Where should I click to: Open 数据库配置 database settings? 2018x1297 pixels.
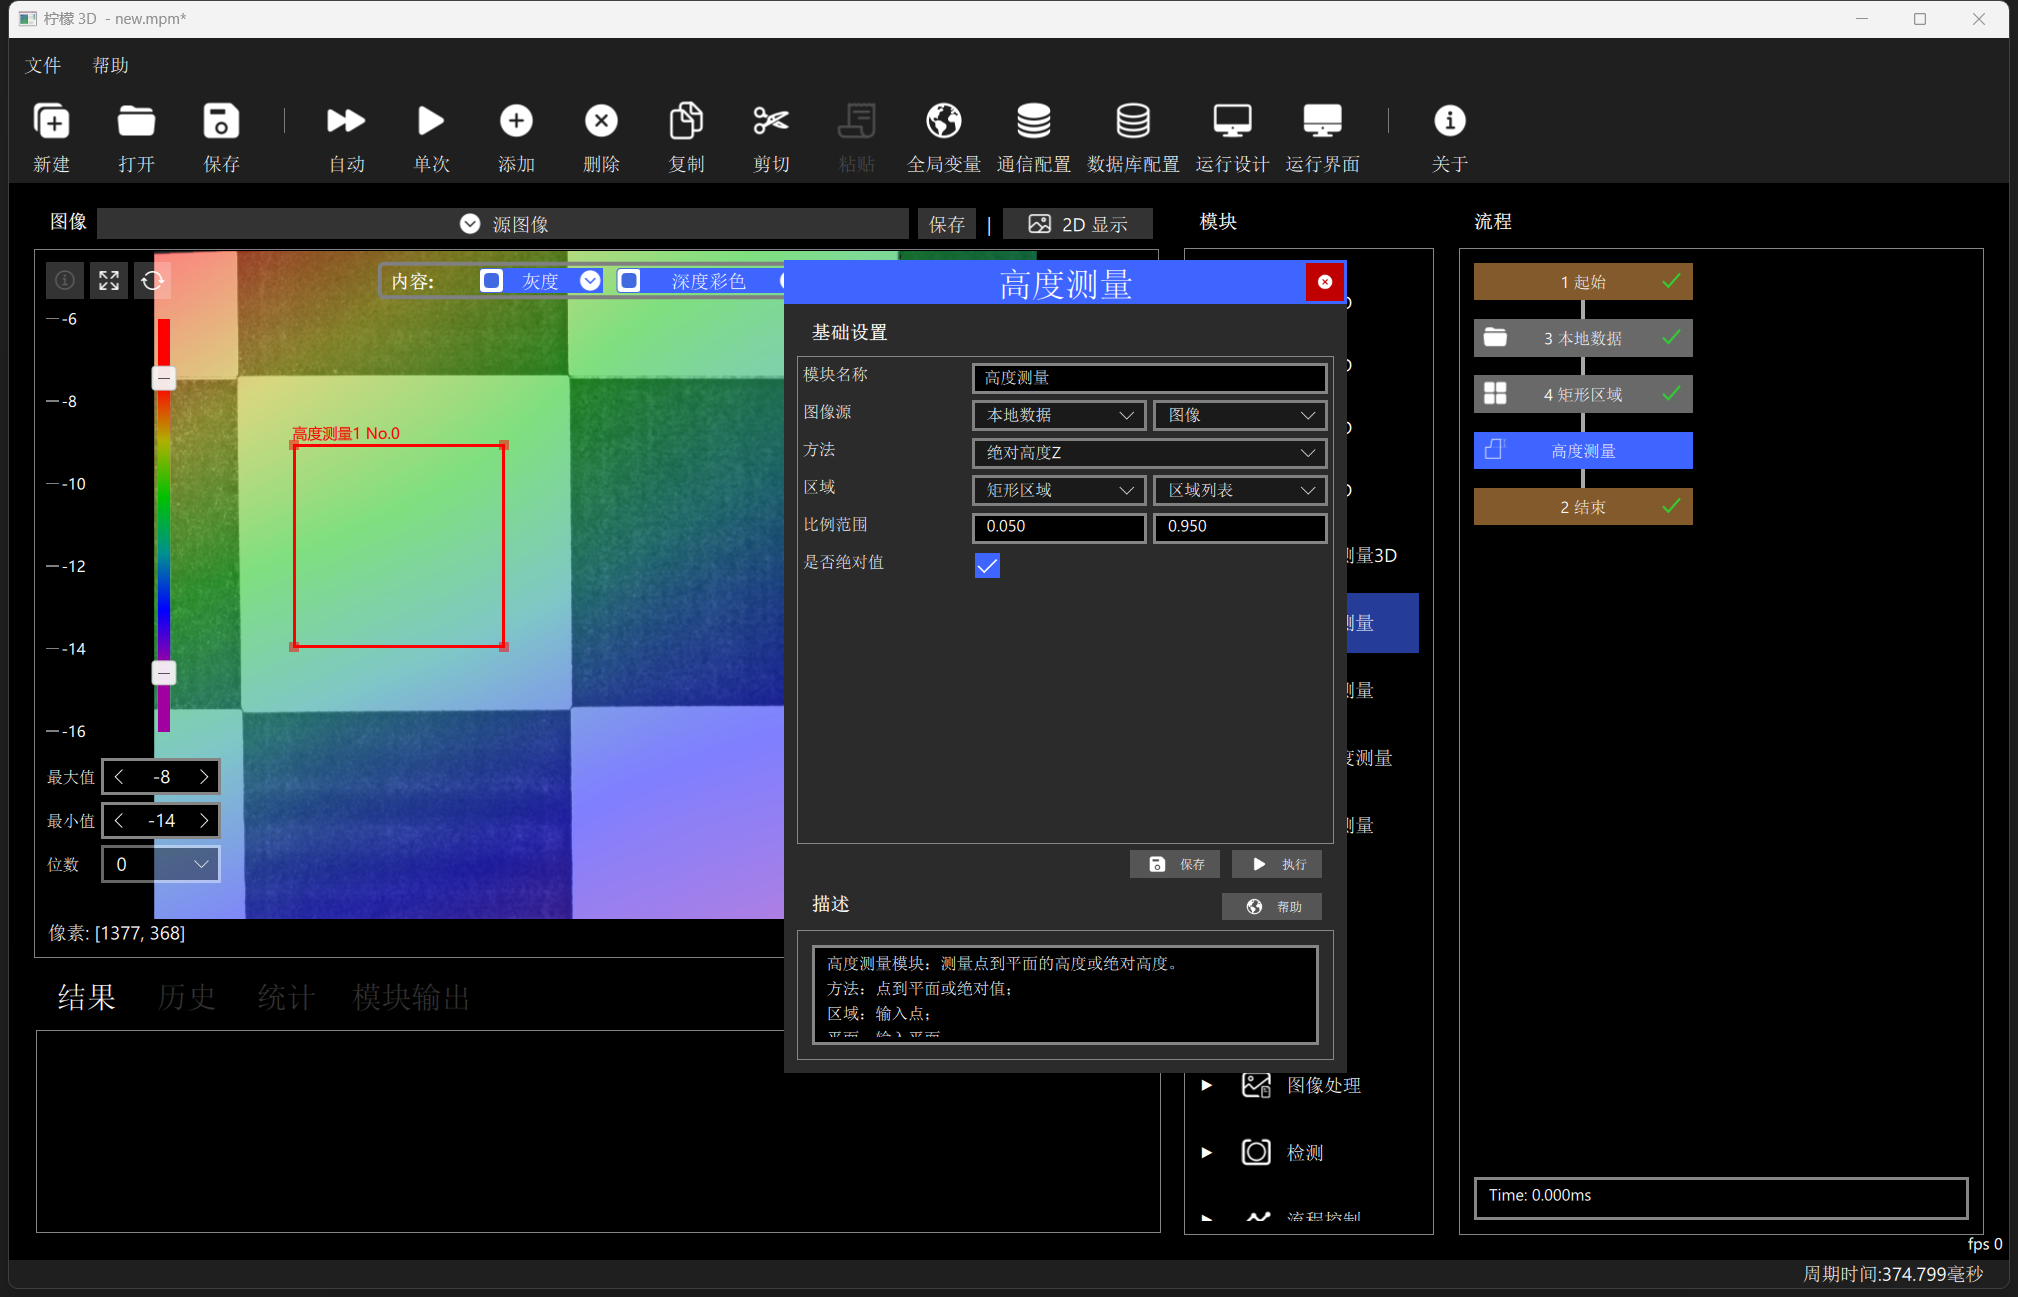(x=1133, y=122)
